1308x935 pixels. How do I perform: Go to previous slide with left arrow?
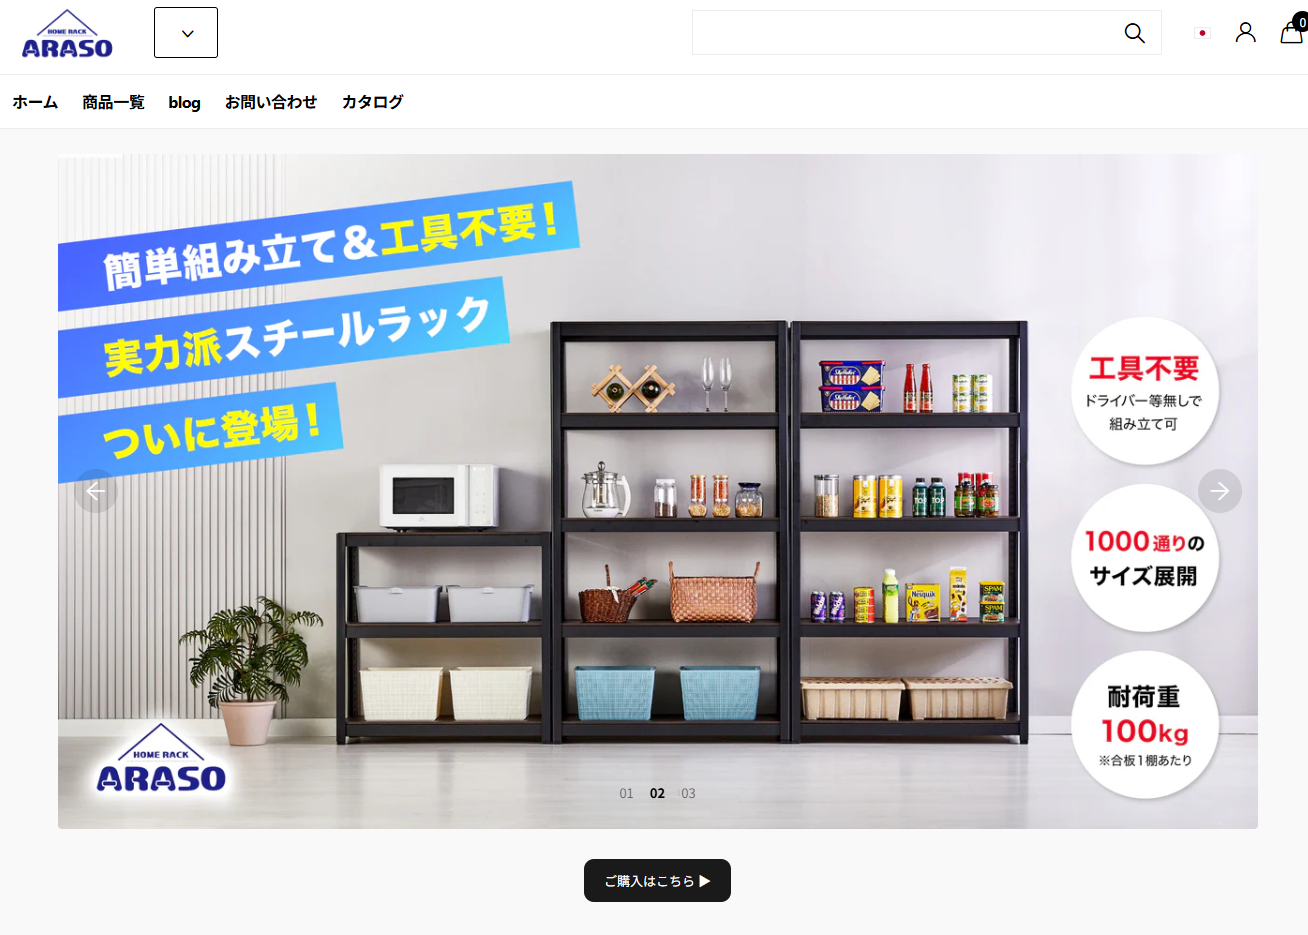click(x=96, y=491)
